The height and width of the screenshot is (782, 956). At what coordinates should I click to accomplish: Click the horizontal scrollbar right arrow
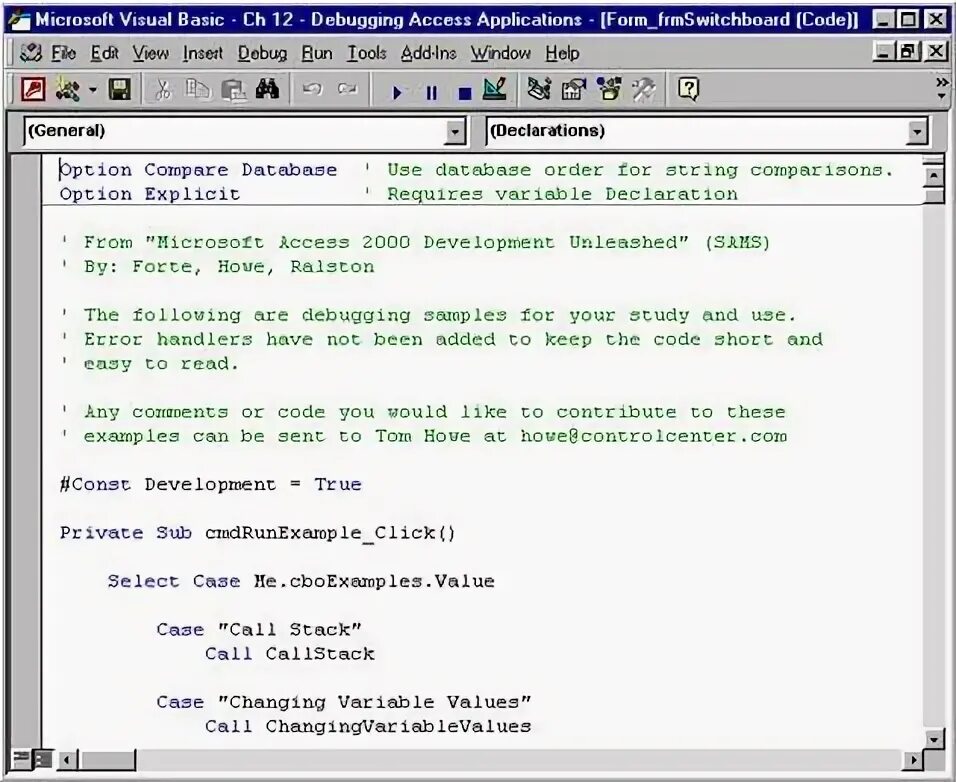[913, 759]
